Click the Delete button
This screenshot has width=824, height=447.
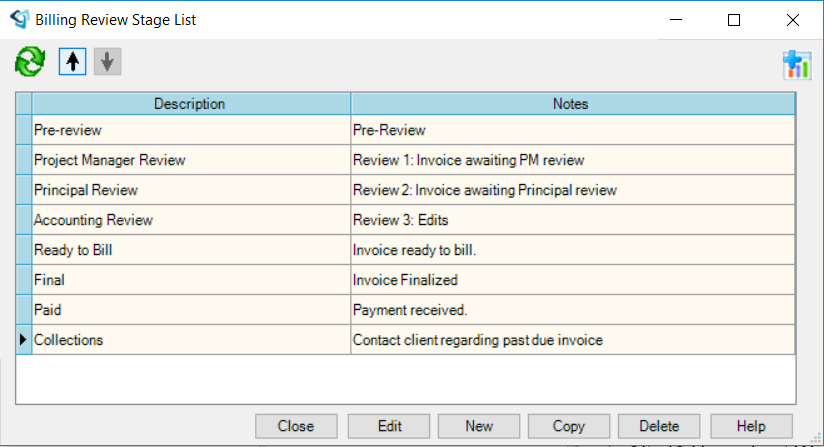pyautogui.click(x=659, y=426)
